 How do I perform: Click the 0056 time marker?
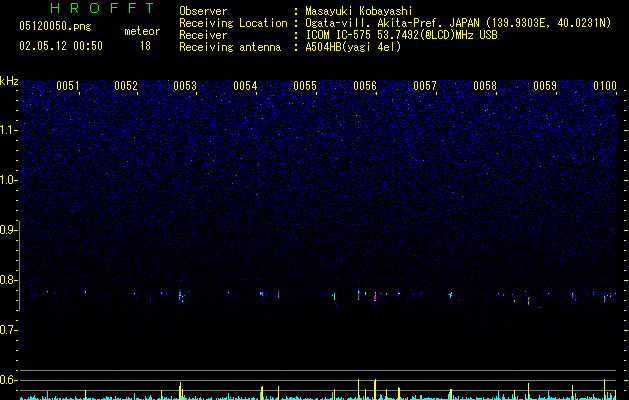(365, 86)
